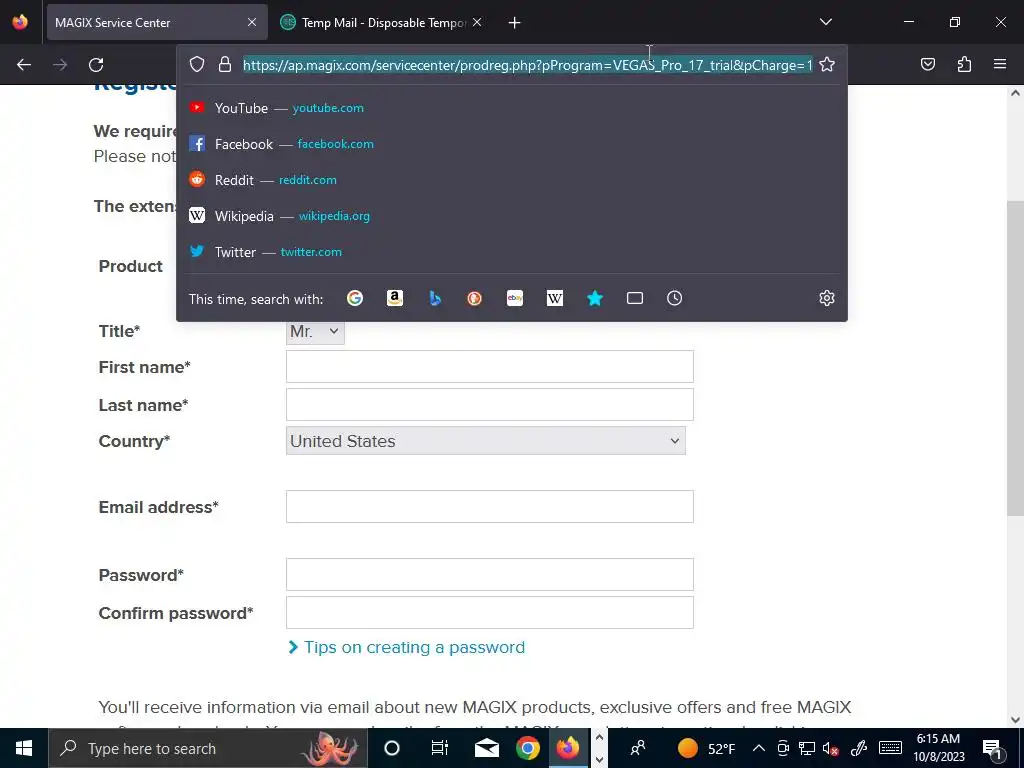Viewport: 1024px width, 768px height.
Task: Reload the page with refresh icon
Action: click(x=96, y=65)
